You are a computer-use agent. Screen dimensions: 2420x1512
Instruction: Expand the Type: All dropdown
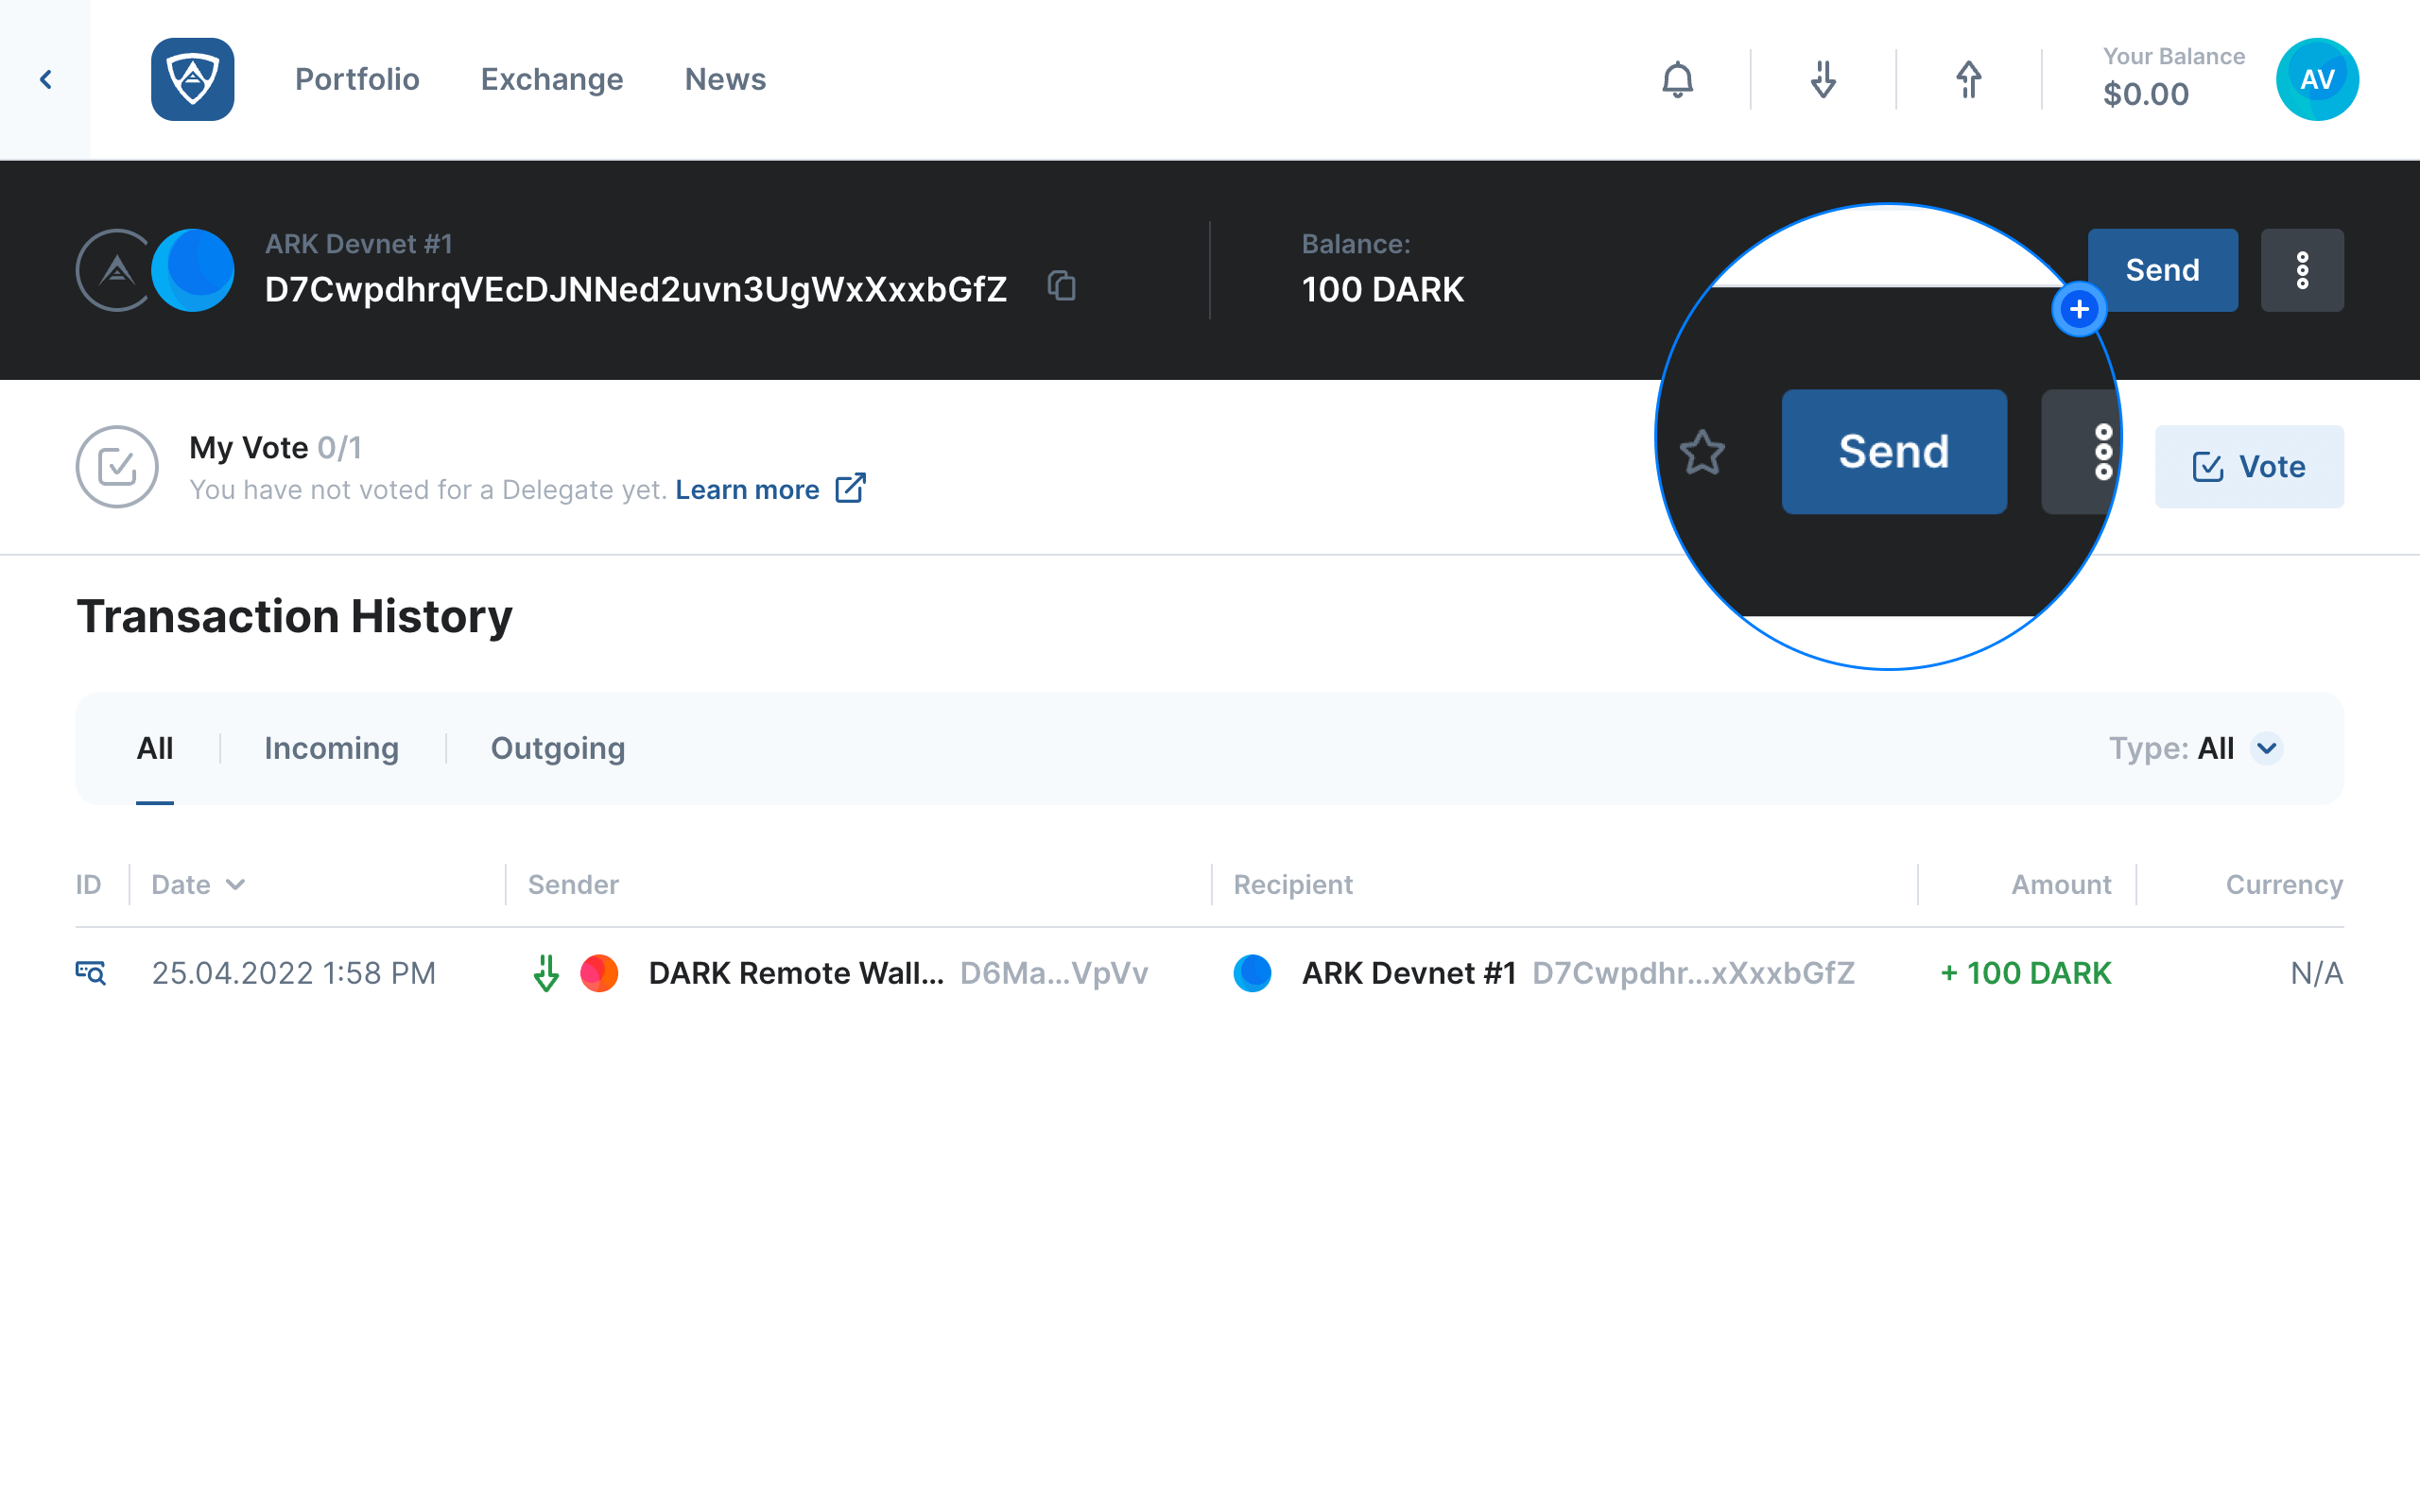[x=2195, y=748]
